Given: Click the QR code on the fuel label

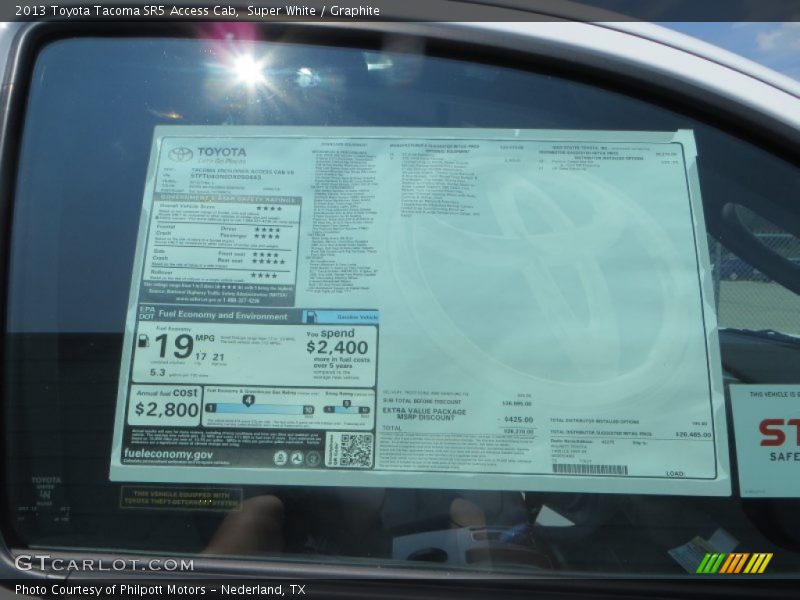Looking at the screenshot, I should 356,450.
